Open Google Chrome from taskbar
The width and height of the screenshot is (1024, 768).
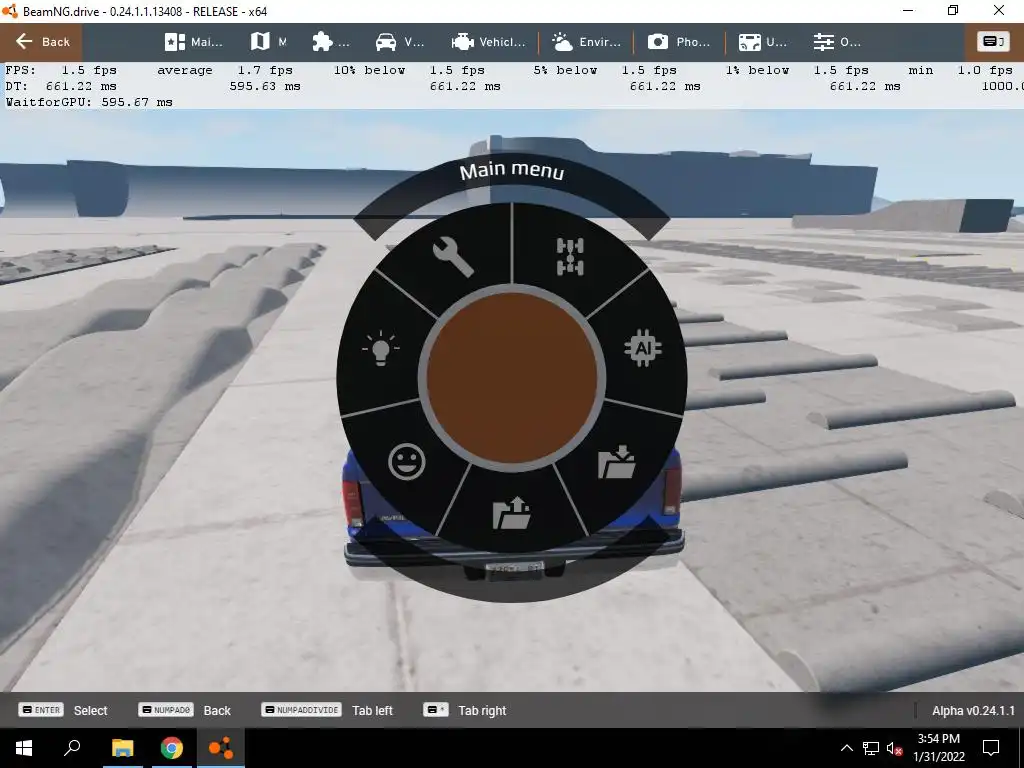coord(172,748)
